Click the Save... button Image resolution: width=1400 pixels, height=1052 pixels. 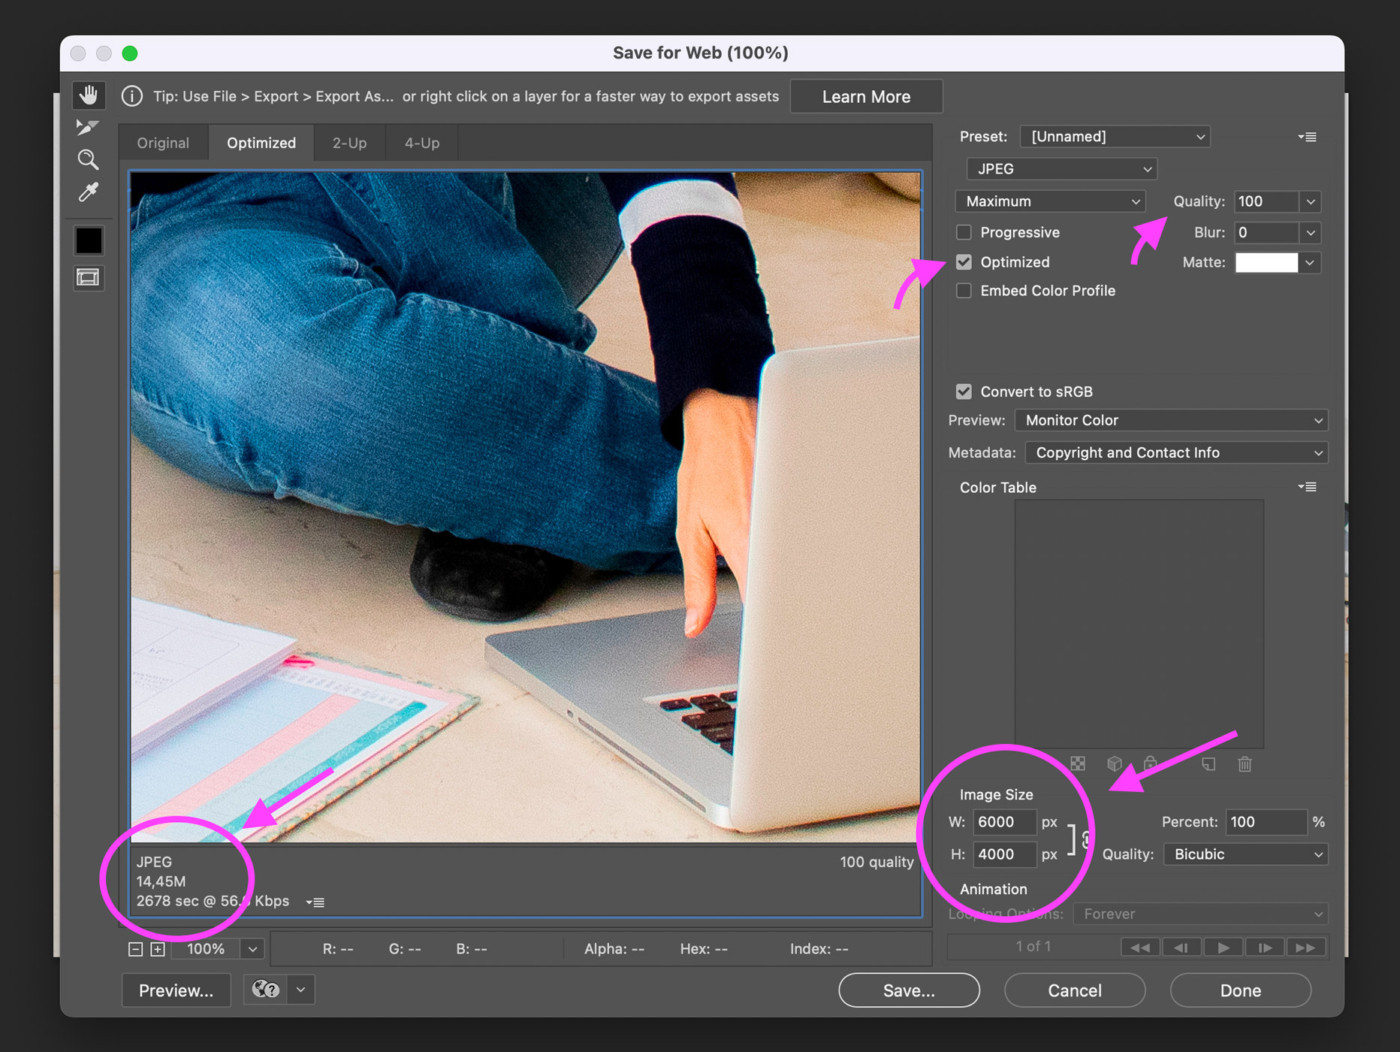(x=908, y=990)
